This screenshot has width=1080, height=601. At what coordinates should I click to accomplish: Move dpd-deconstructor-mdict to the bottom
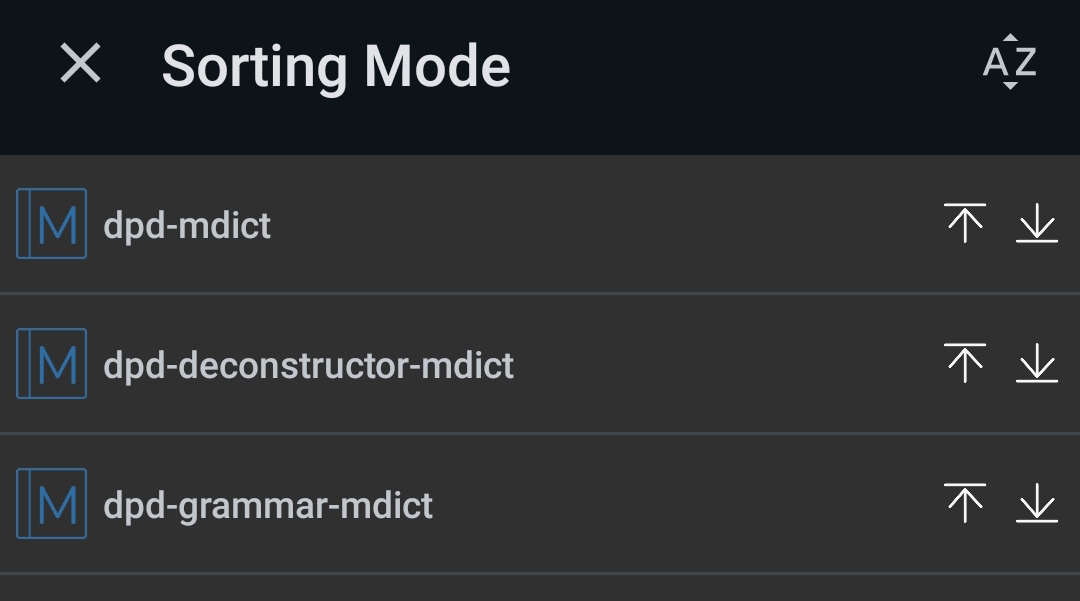coord(1037,364)
